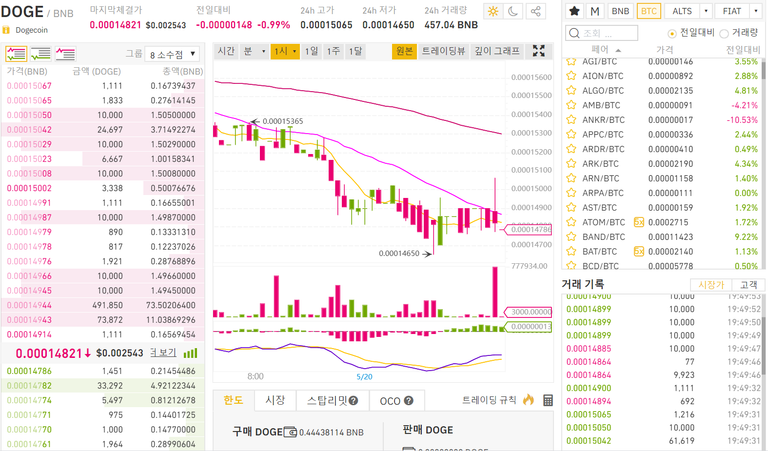Switch to dark theme moon icon
This screenshot has height=451, width=768.
513,11
